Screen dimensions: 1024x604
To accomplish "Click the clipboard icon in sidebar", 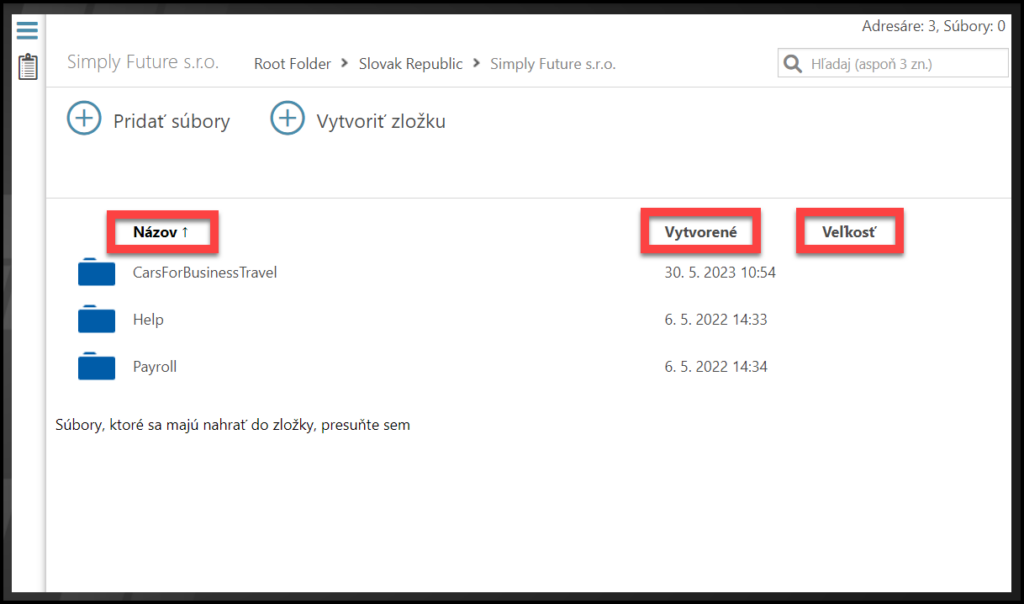I will point(28,67).
